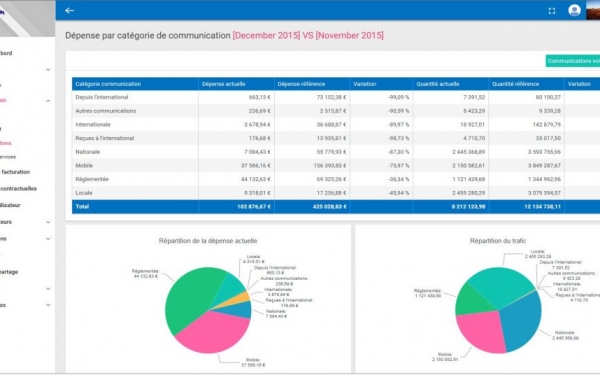The image size is (600, 375).
Task: Open the contractuelles sidebar menu item
Action: (x=18, y=189)
